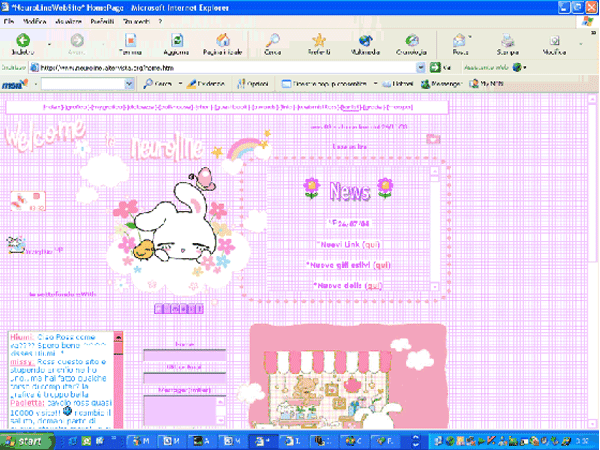The height and width of the screenshot is (450, 600).
Task: Click the small pink heart image
Action: [434, 139]
